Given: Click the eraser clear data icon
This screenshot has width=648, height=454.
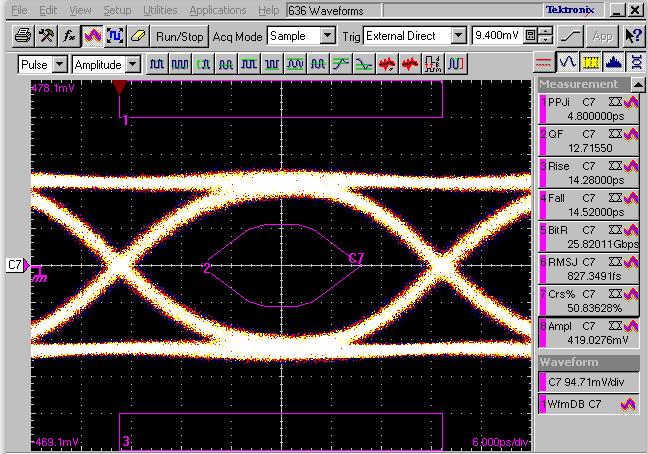Looking at the screenshot, I should pos(138,36).
